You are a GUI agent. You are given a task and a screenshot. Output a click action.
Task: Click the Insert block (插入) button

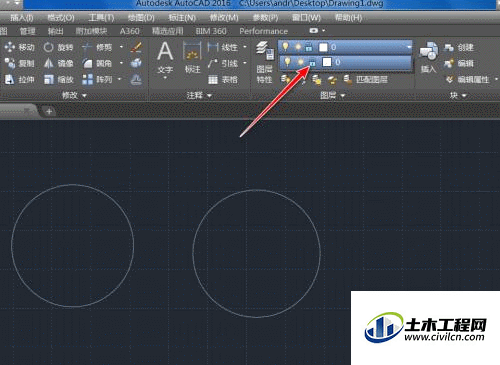tap(429, 57)
